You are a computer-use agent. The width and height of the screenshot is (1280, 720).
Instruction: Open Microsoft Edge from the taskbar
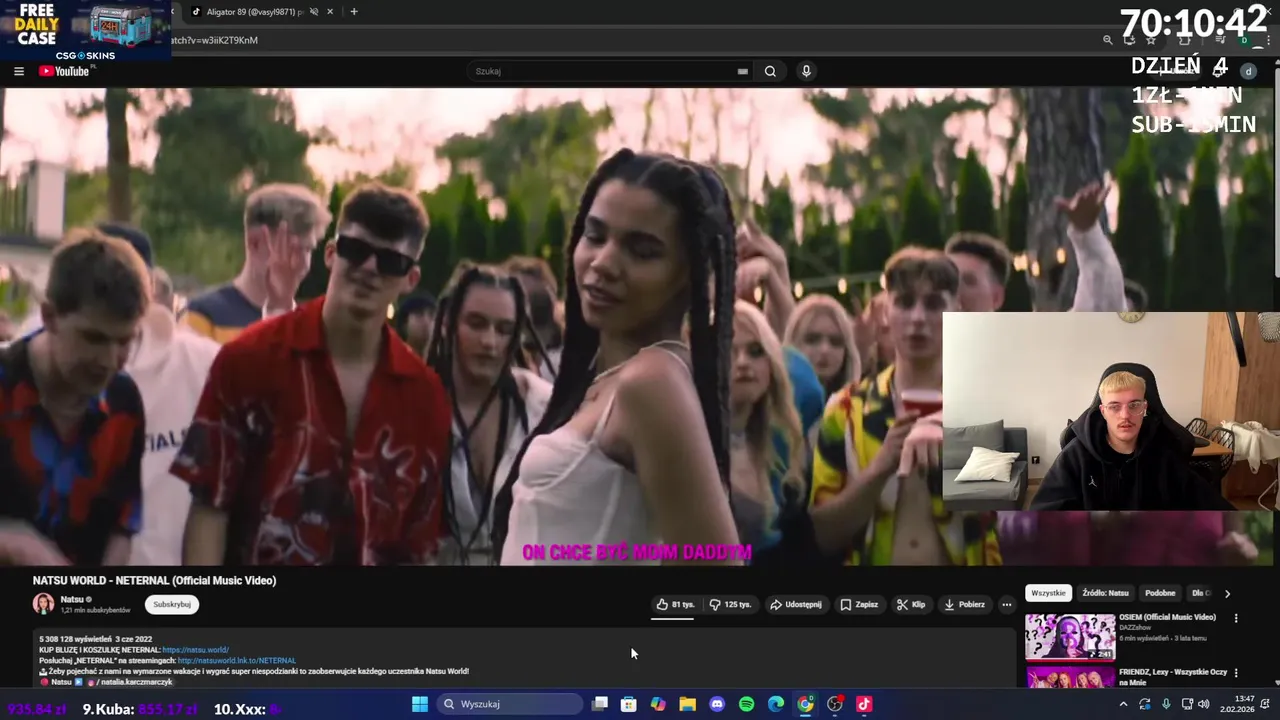tap(776, 704)
